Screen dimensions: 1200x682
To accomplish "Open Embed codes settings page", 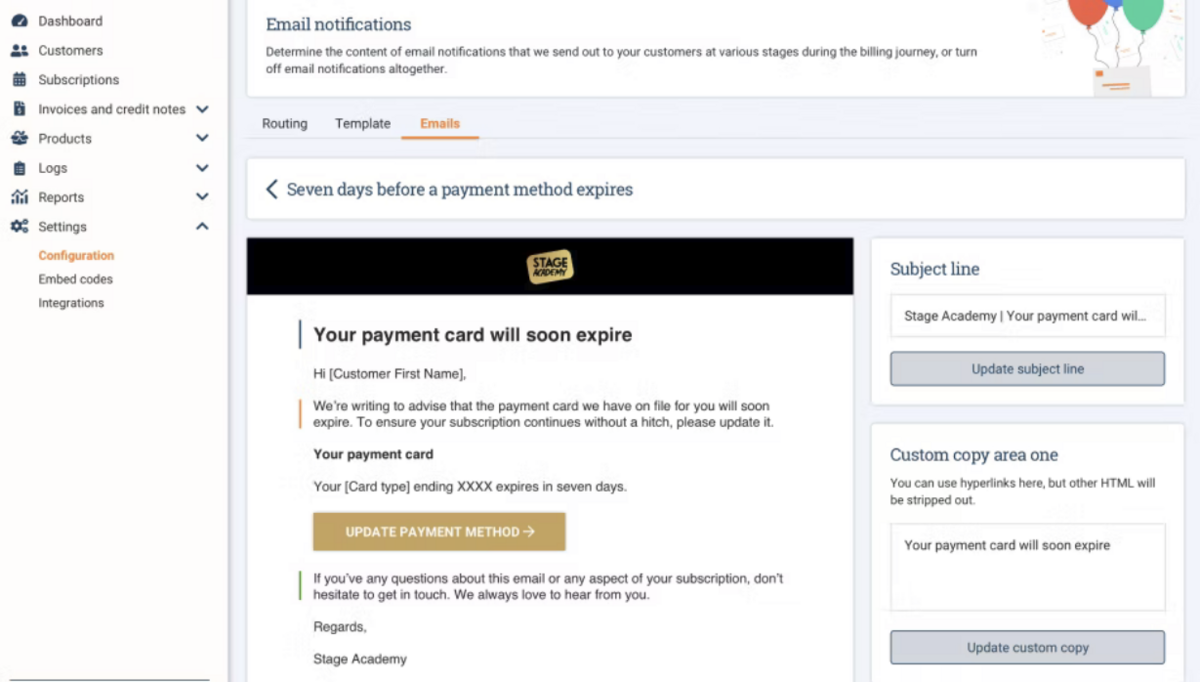I will 76,279.
